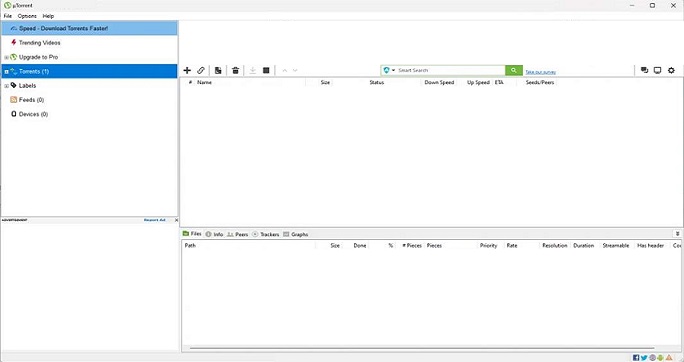Add torrent from URL using link icon
This screenshot has height=362, width=684.
pyautogui.click(x=201, y=70)
